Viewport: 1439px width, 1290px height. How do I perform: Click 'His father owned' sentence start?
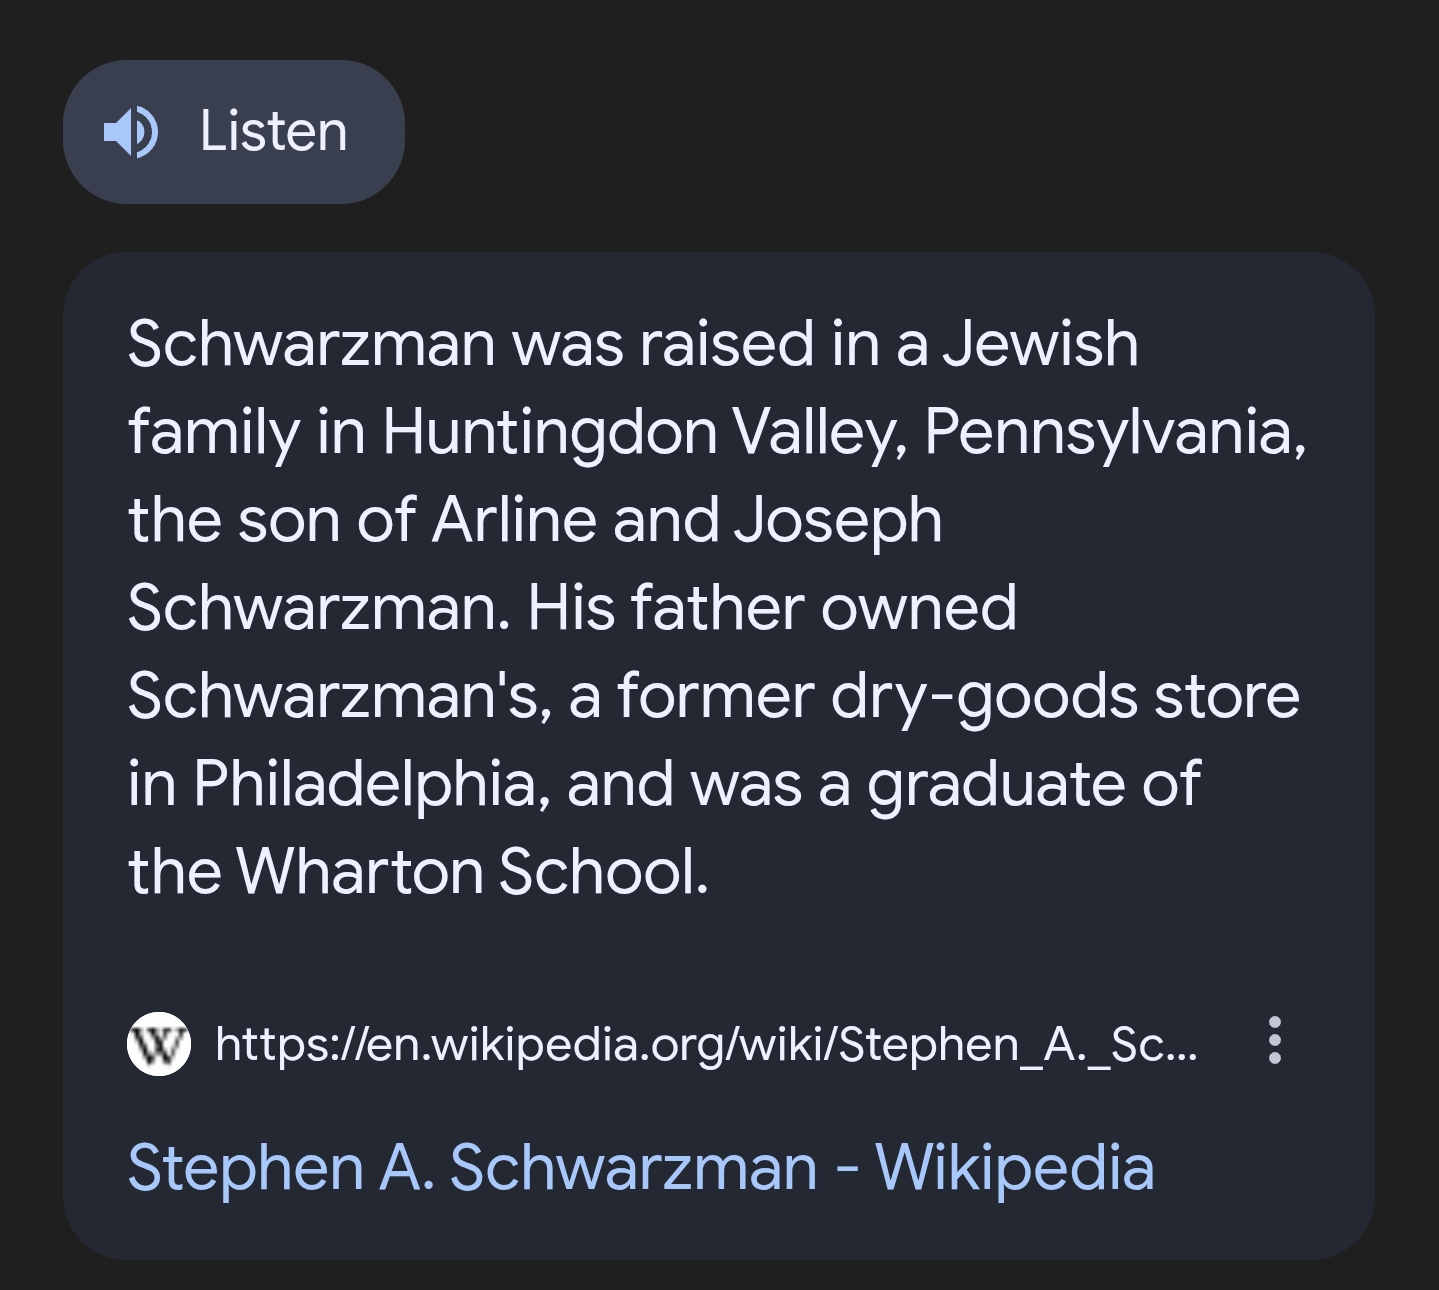tap(771, 609)
